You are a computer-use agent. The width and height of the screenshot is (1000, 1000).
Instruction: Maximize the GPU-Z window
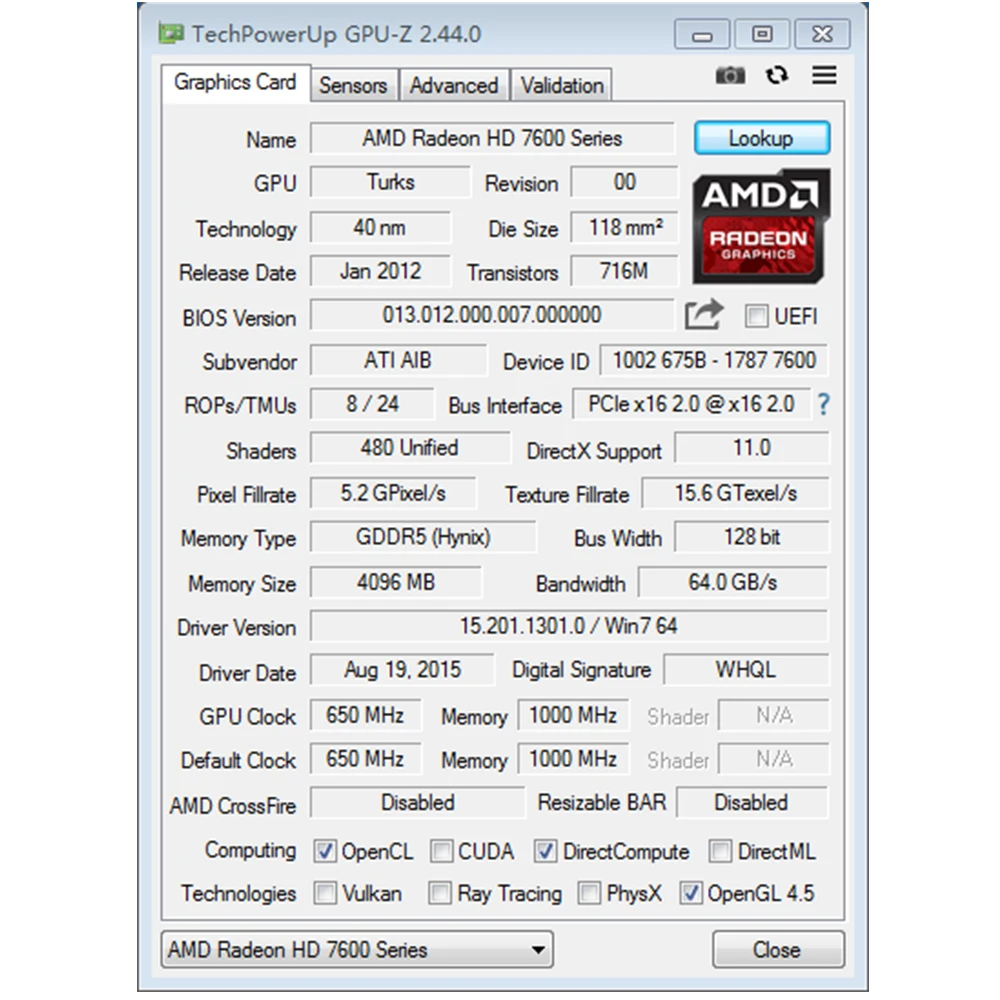[762, 34]
